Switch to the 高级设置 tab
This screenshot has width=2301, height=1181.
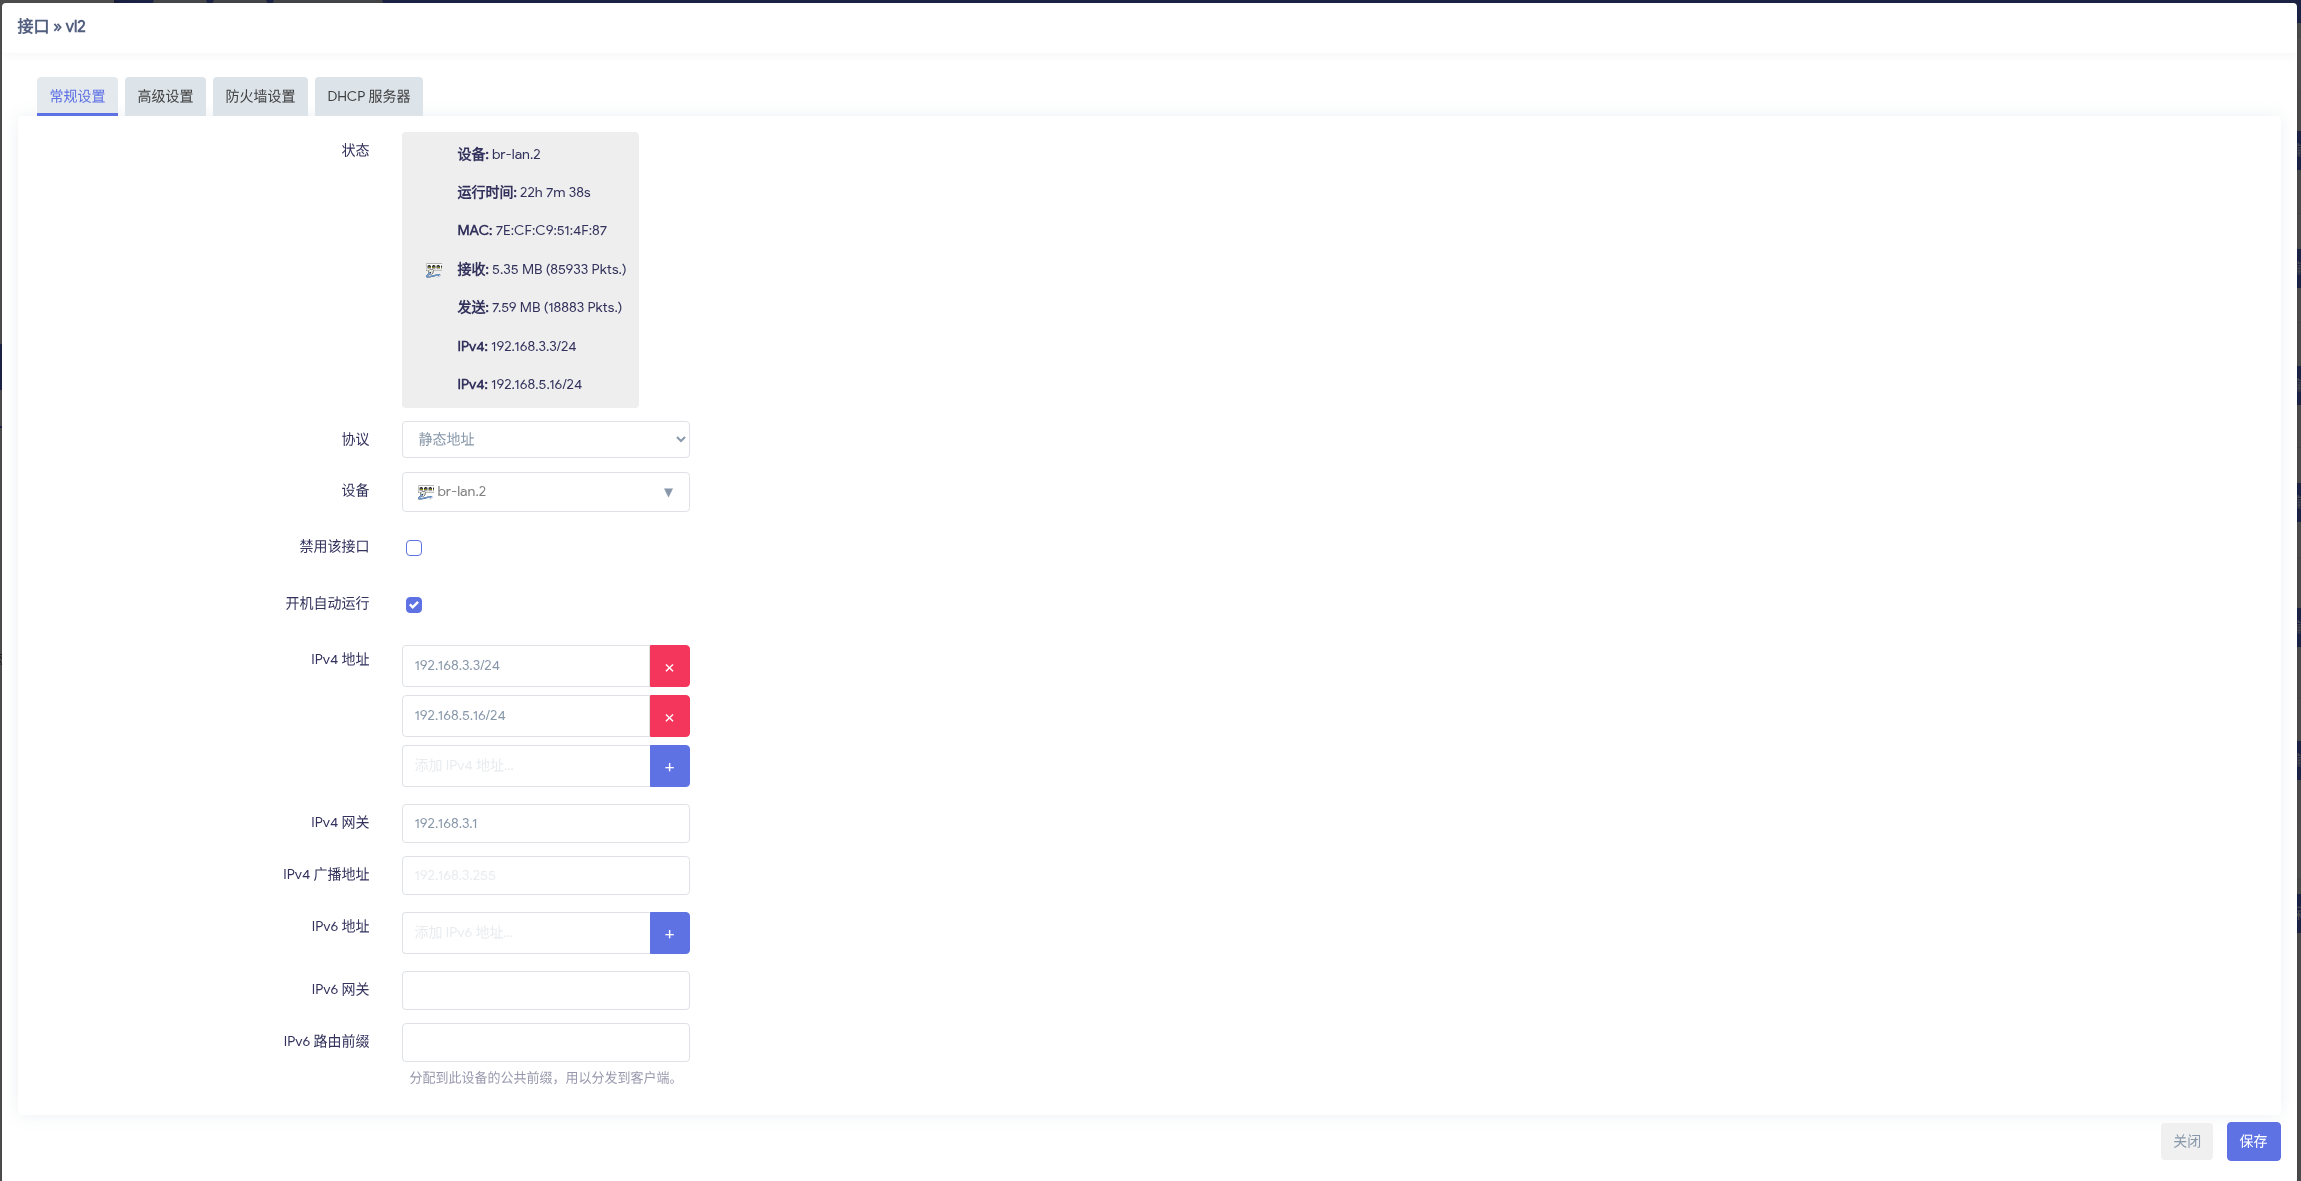click(x=165, y=97)
